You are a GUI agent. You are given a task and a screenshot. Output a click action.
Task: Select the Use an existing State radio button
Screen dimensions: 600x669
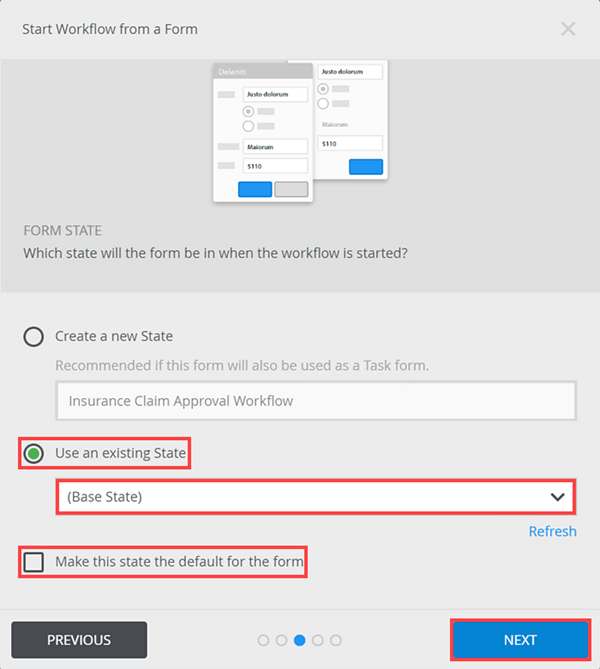pyautogui.click(x=34, y=453)
